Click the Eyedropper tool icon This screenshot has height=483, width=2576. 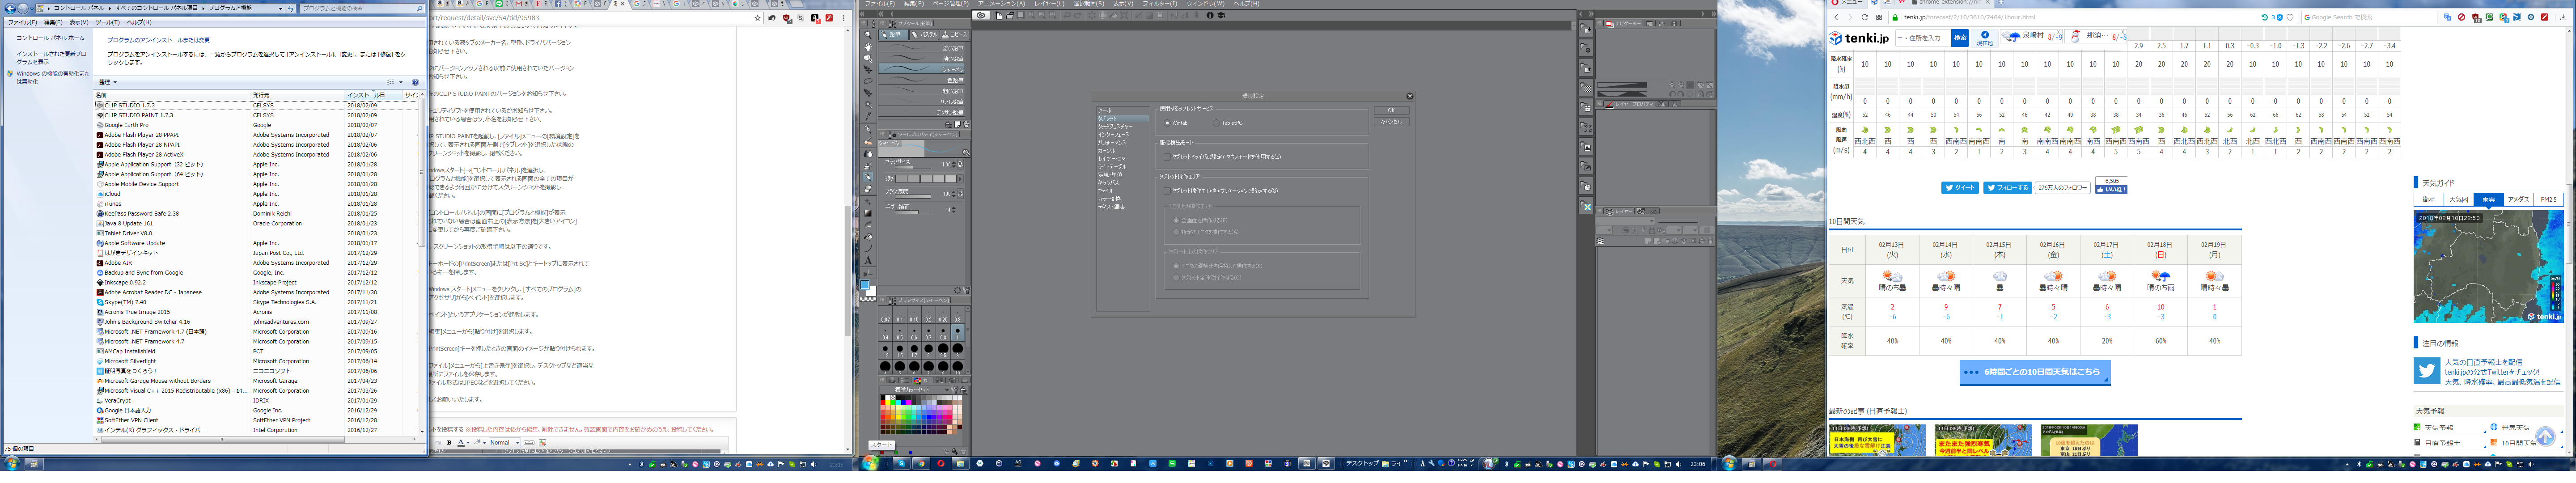[x=868, y=116]
